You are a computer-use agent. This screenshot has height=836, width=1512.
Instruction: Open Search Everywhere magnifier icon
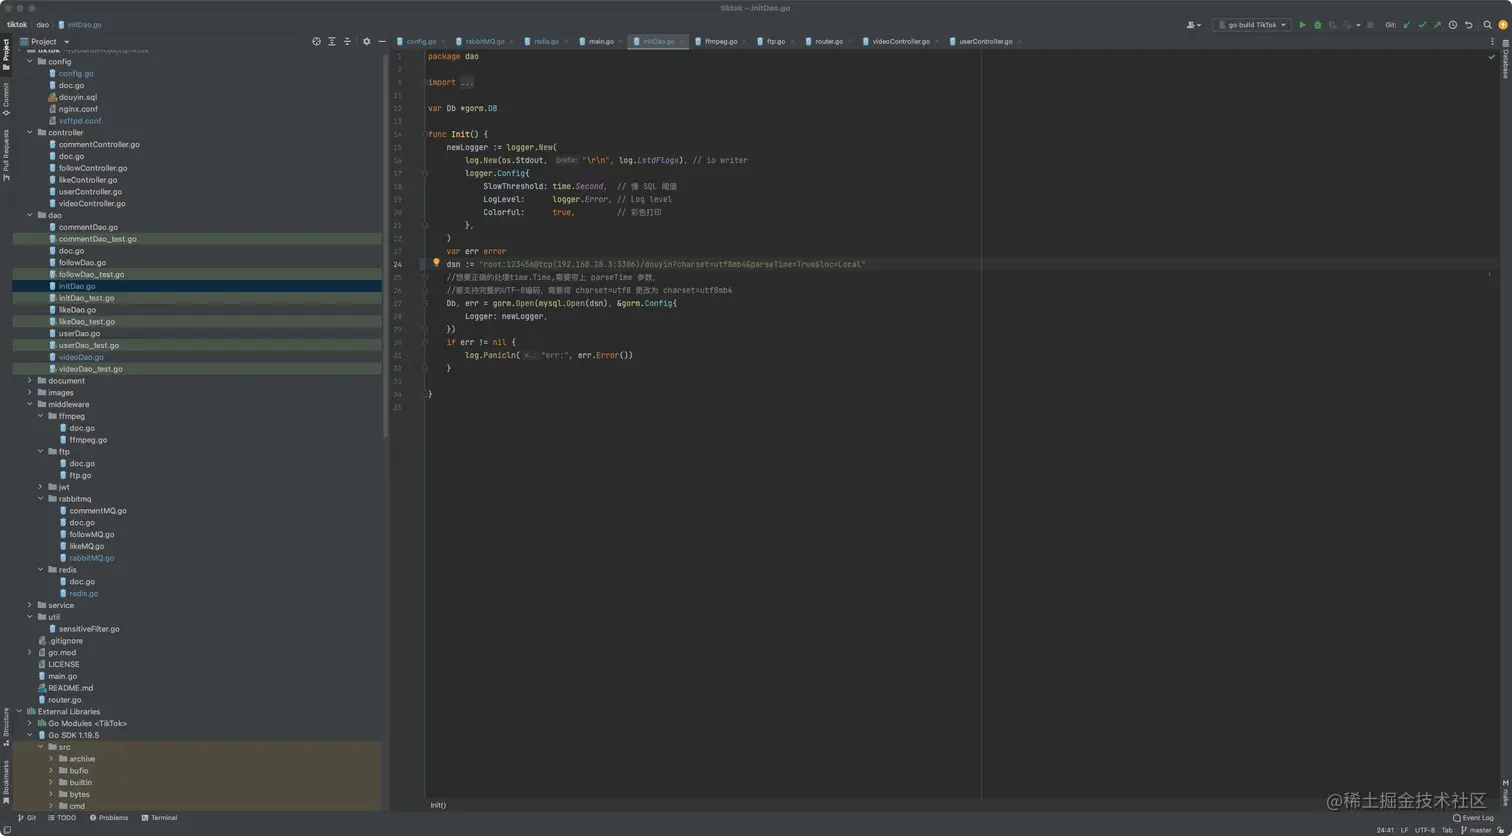coord(1487,24)
